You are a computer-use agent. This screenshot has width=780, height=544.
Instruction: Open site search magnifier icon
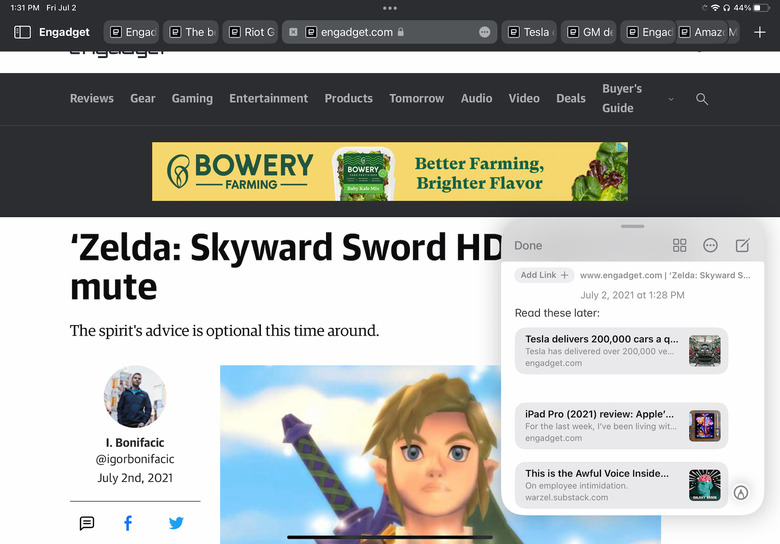(702, 98)
